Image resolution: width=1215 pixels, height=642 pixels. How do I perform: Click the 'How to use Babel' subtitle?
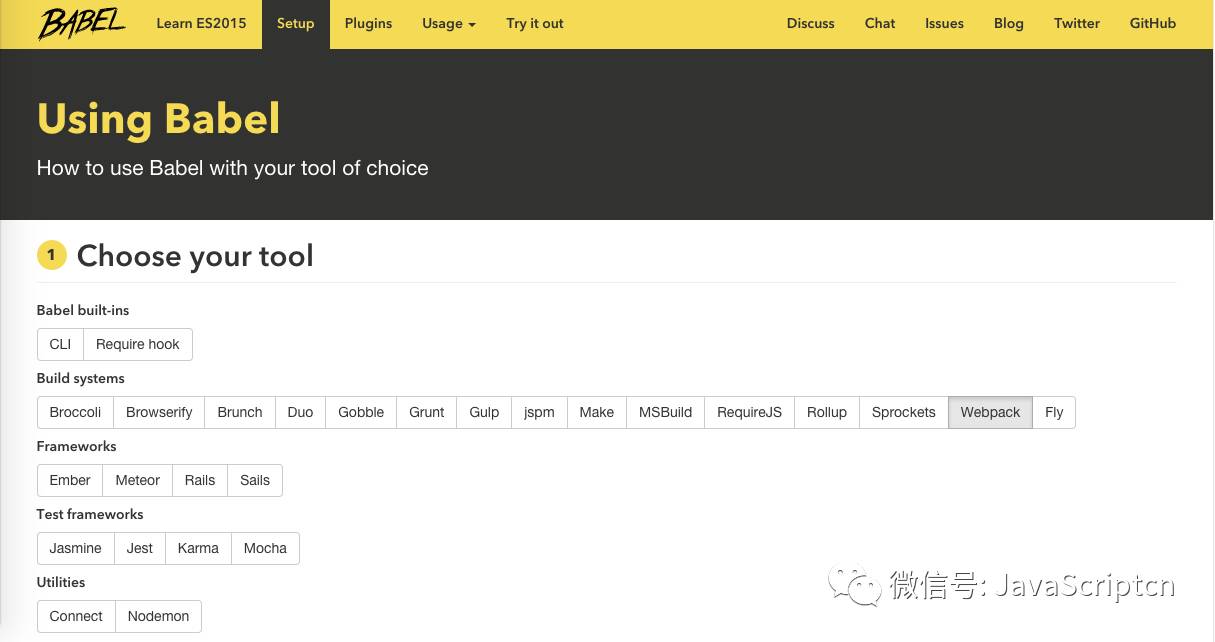233,168
